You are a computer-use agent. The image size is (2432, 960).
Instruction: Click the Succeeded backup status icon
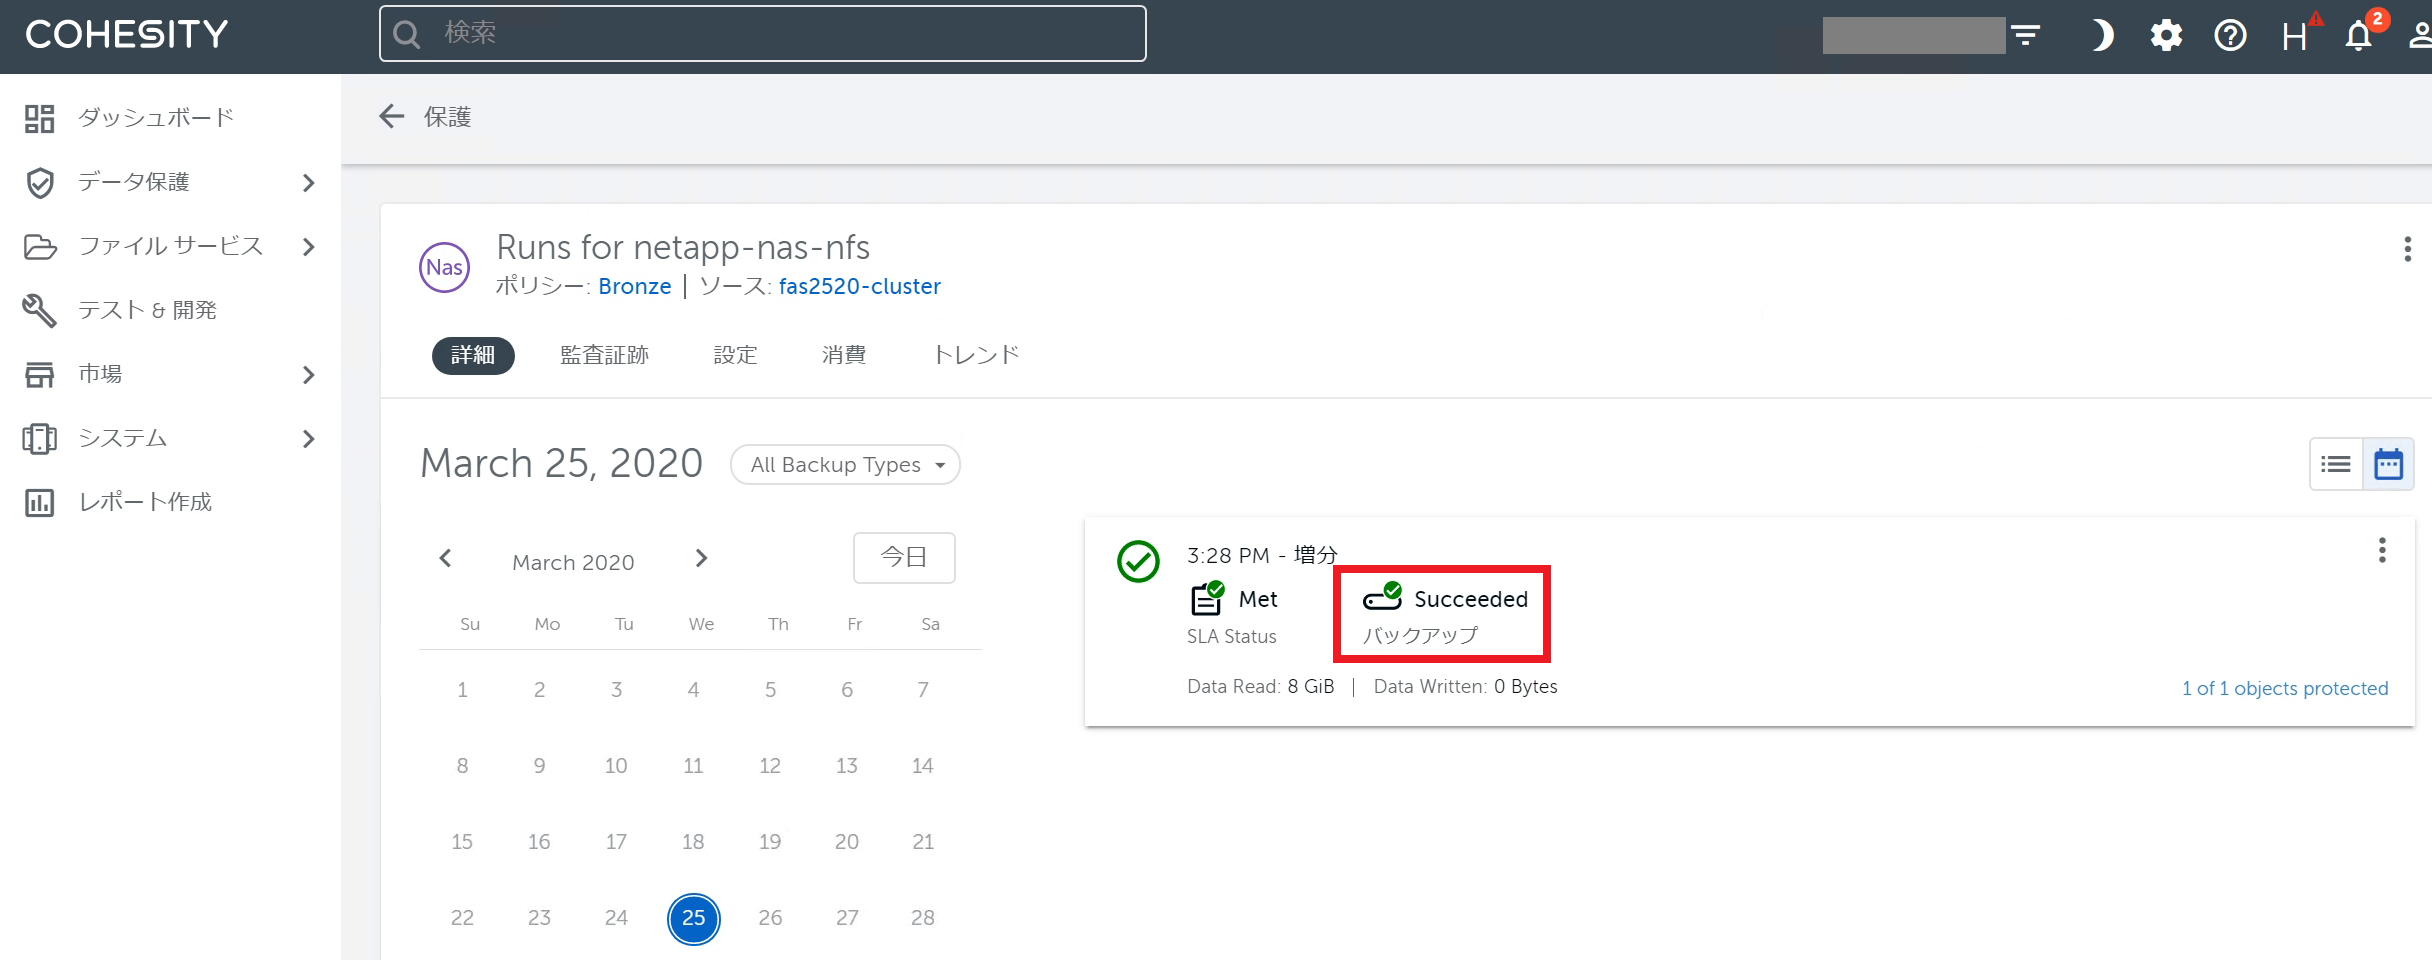(1383, 596)
